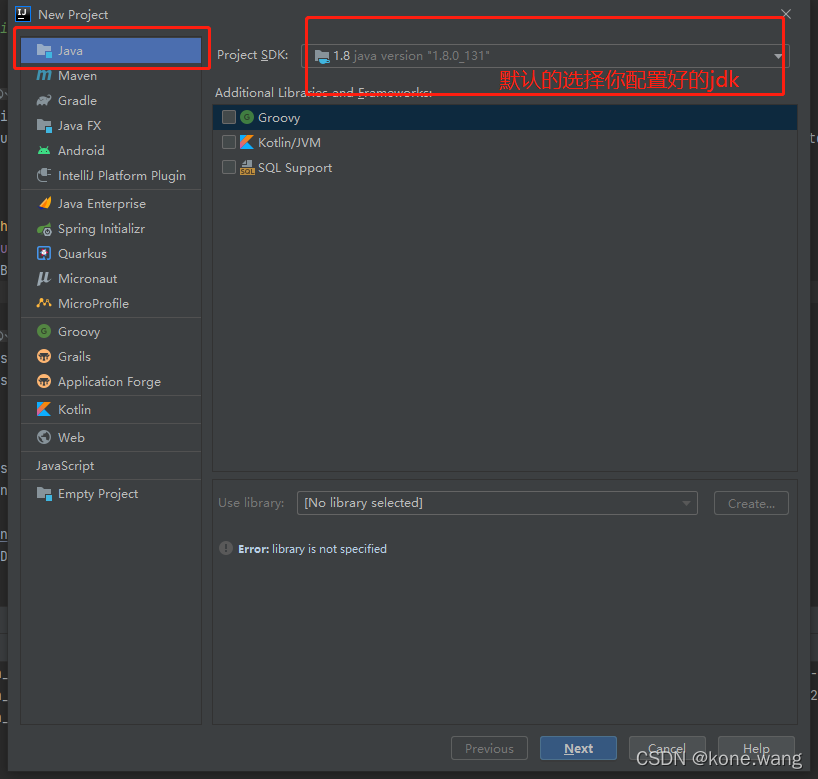
Task: Click the error exclamation icon
Action: point(226,548)
